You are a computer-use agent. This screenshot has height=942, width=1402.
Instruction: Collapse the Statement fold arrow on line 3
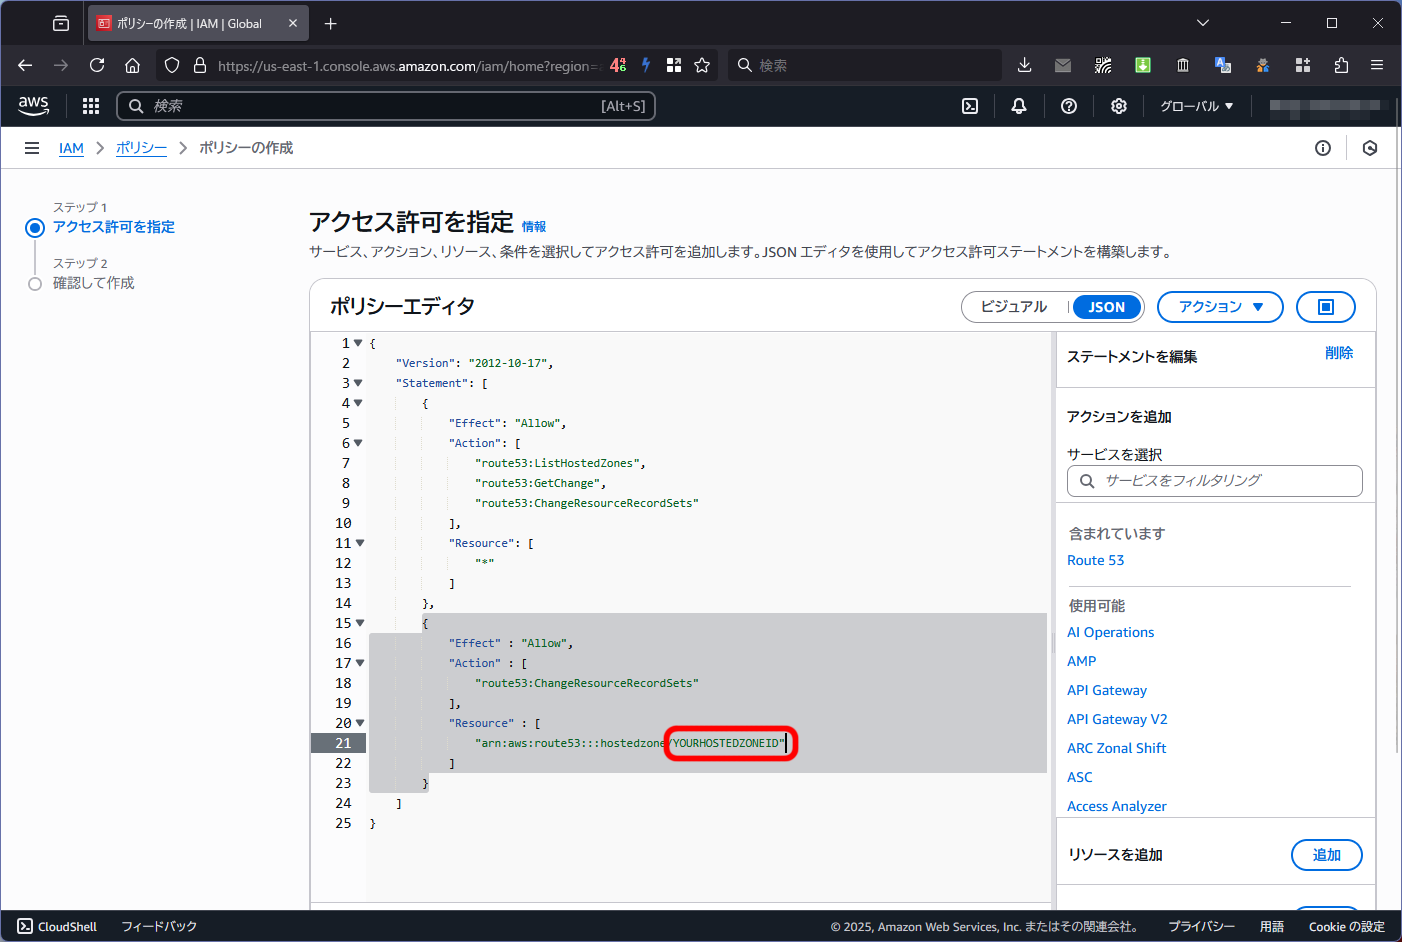click(358, 383)
